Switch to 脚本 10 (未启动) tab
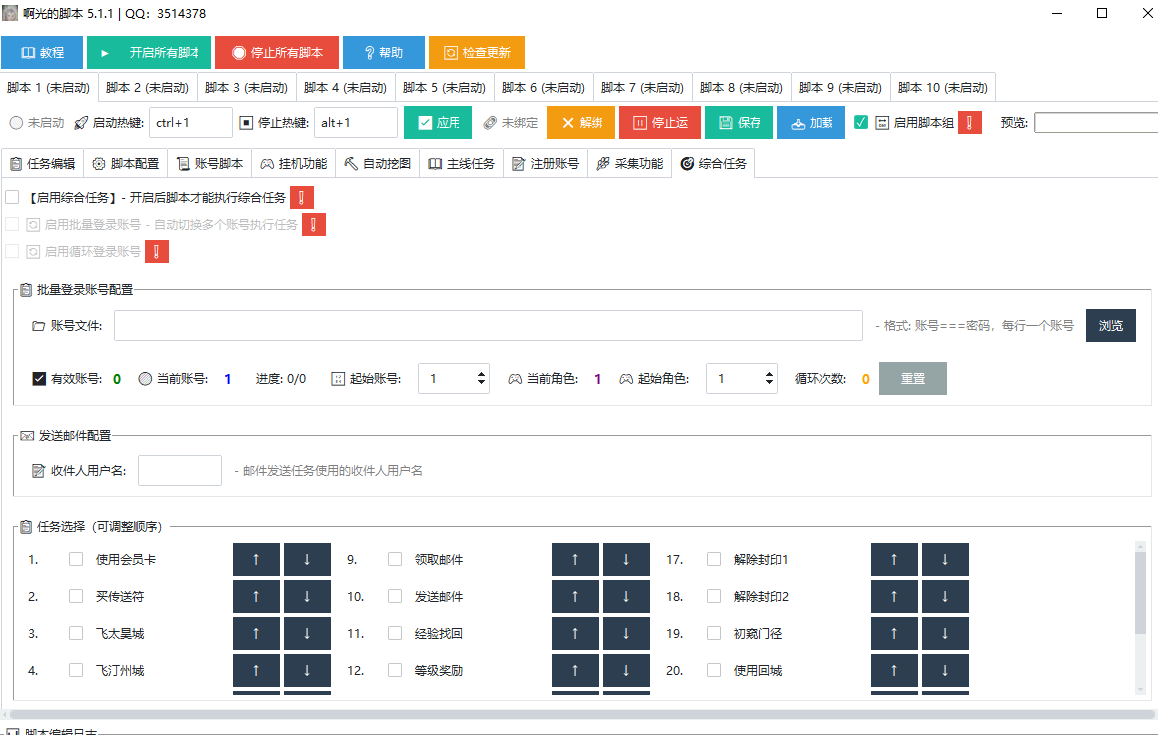The height and width of the screenshot is (735, 1158). coord(943,87)
